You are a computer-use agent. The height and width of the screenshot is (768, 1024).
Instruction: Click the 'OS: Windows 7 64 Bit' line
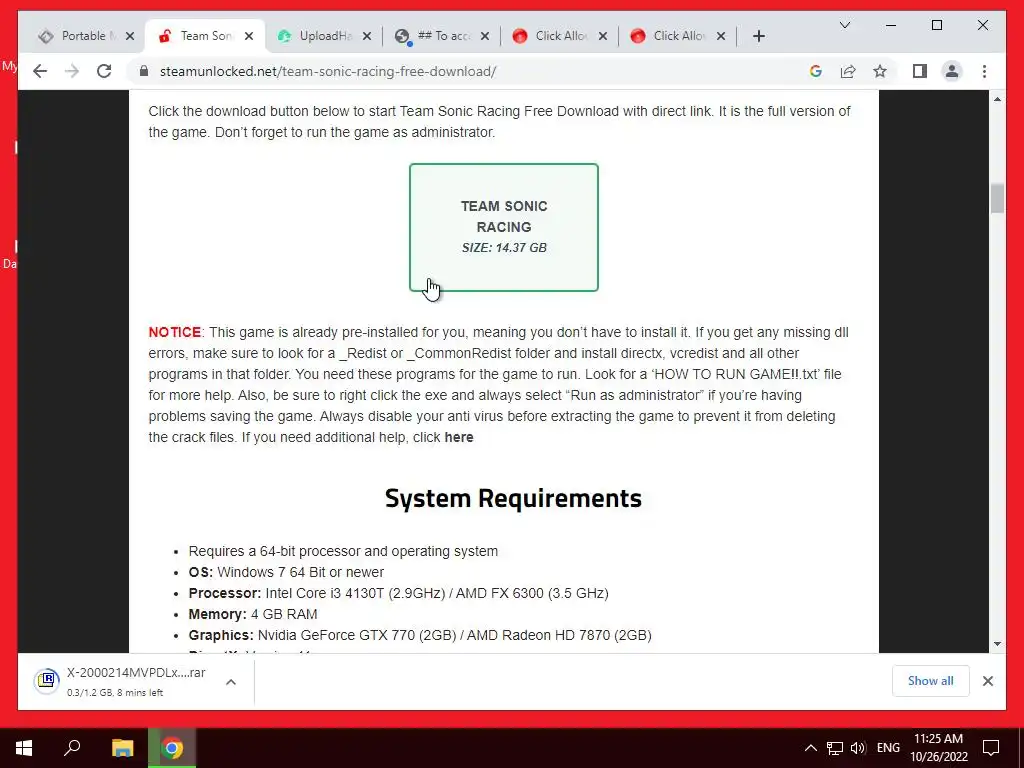coord(286,572)
